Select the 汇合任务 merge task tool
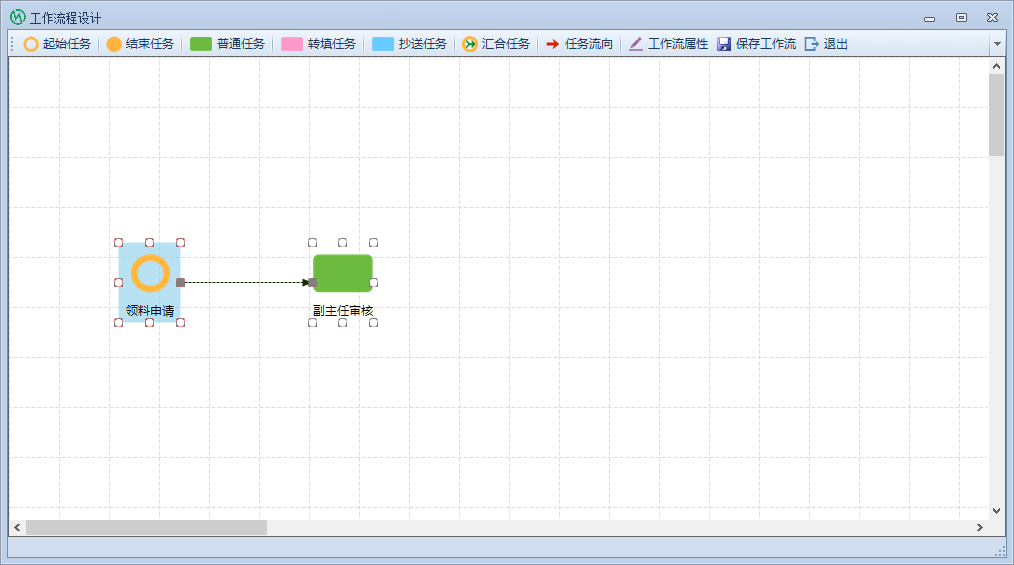The image size is (1014, 565). pyautogui.click(x=496, y=44)
